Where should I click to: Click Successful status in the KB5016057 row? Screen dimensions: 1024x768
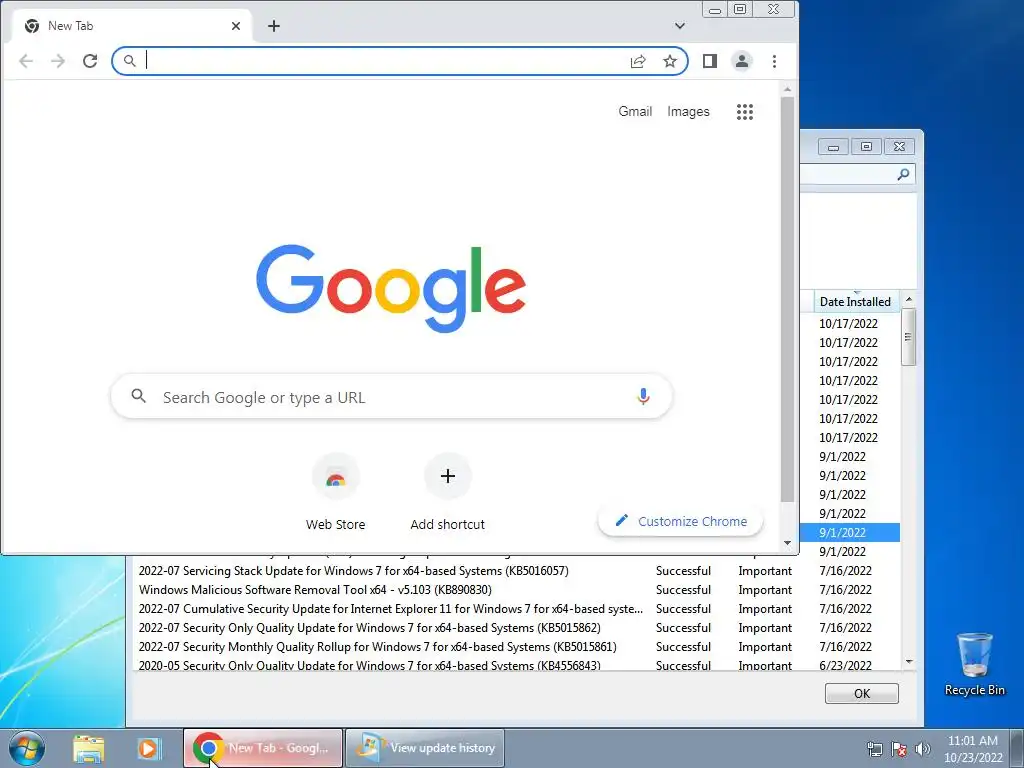pyautogui.click(x=683, y=571)
